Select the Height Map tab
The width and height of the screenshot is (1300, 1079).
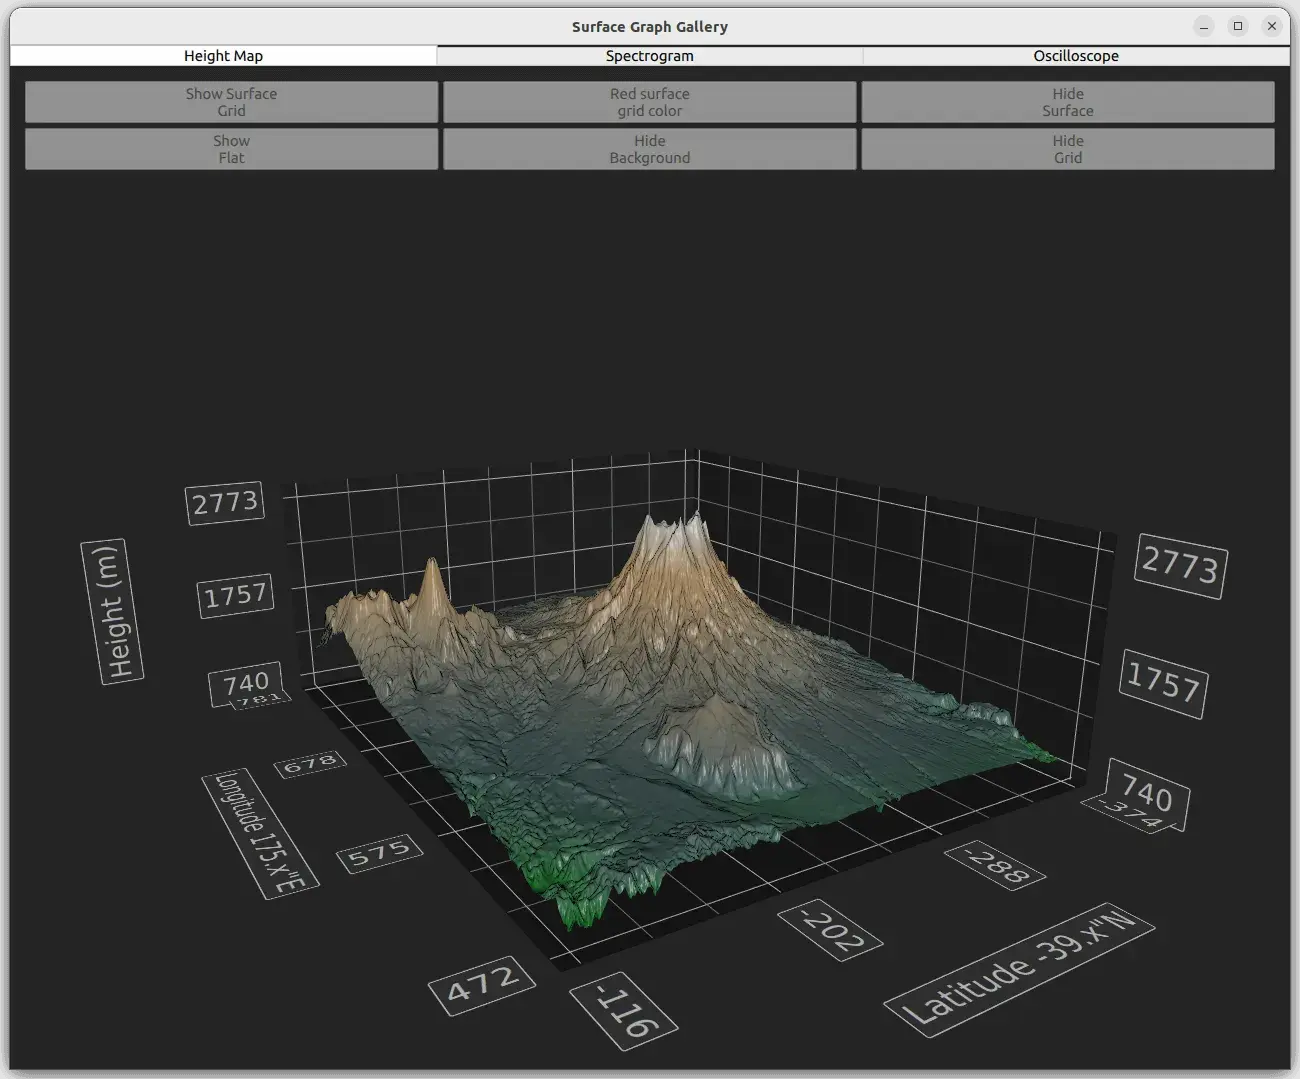[x=222, y=56]
